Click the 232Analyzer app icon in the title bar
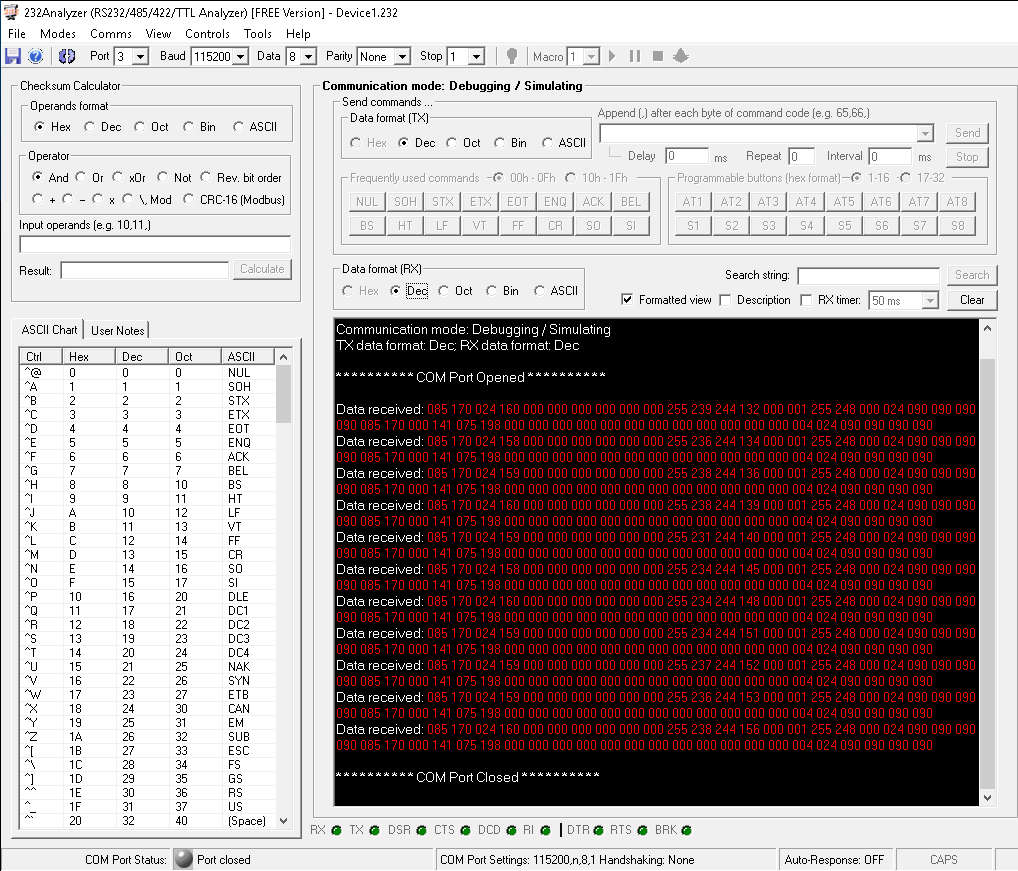 pos(11,12)
